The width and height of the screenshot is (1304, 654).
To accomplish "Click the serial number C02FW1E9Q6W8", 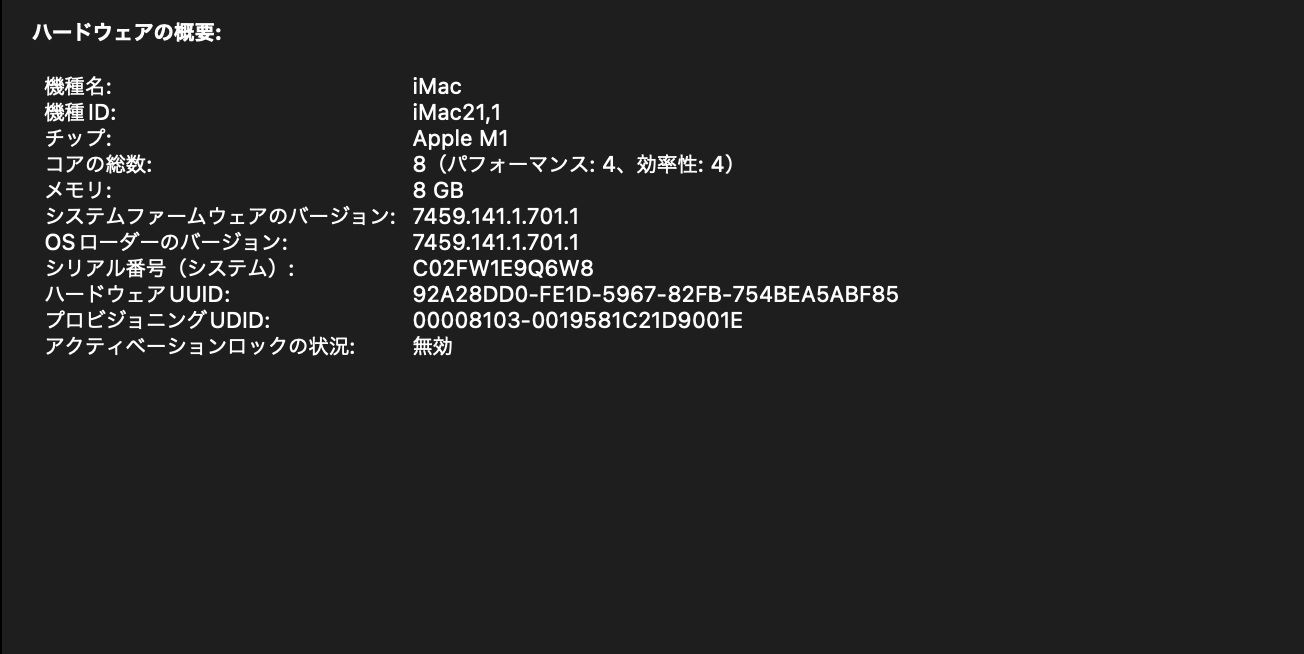I will (x=503, y=268).
